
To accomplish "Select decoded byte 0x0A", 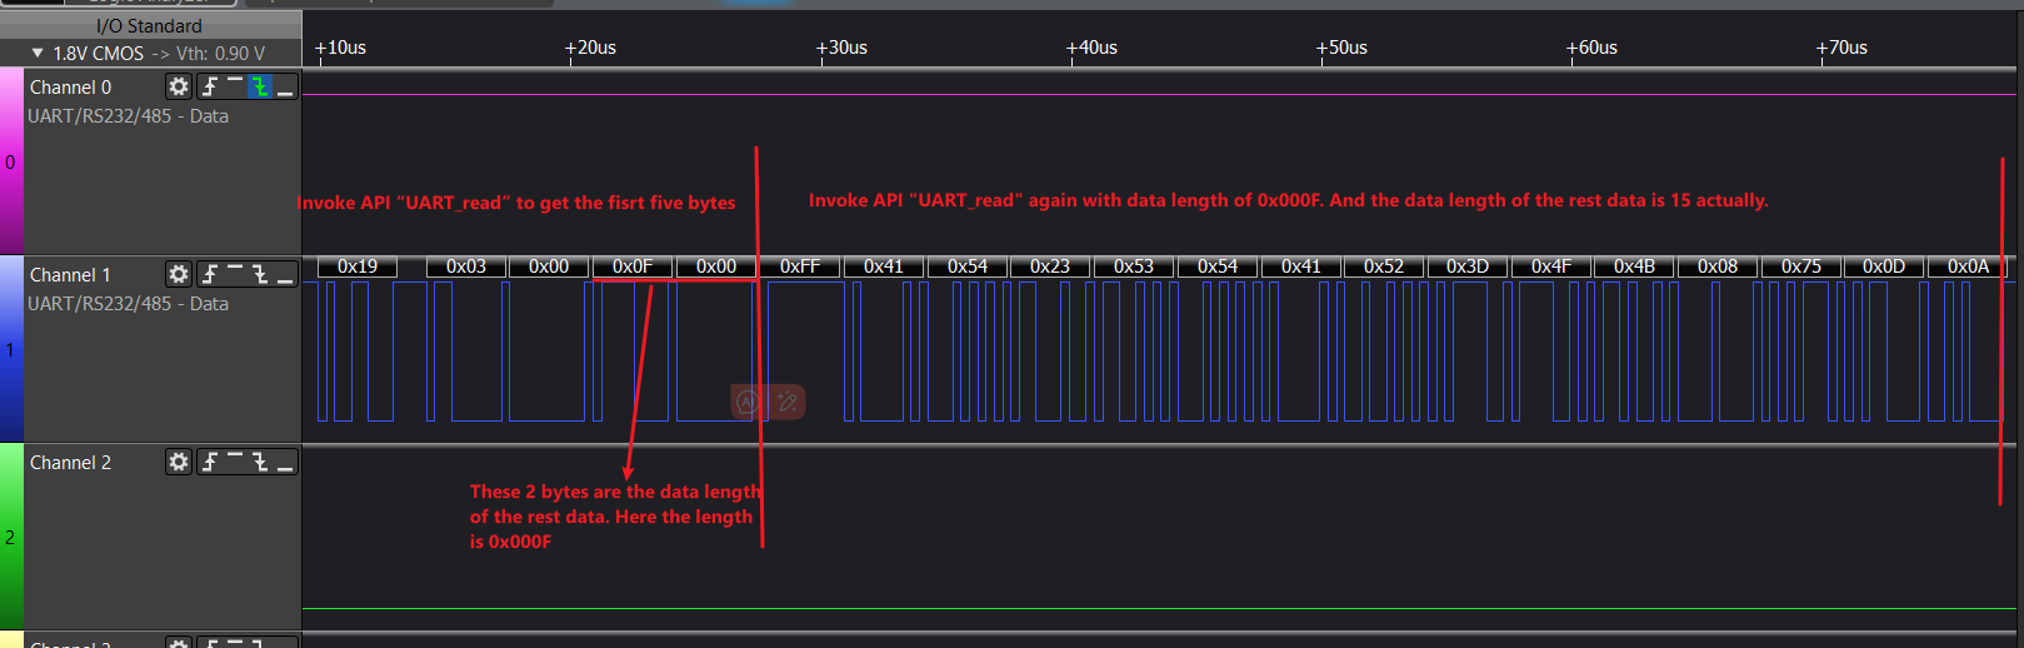I will coord(1968,266).
